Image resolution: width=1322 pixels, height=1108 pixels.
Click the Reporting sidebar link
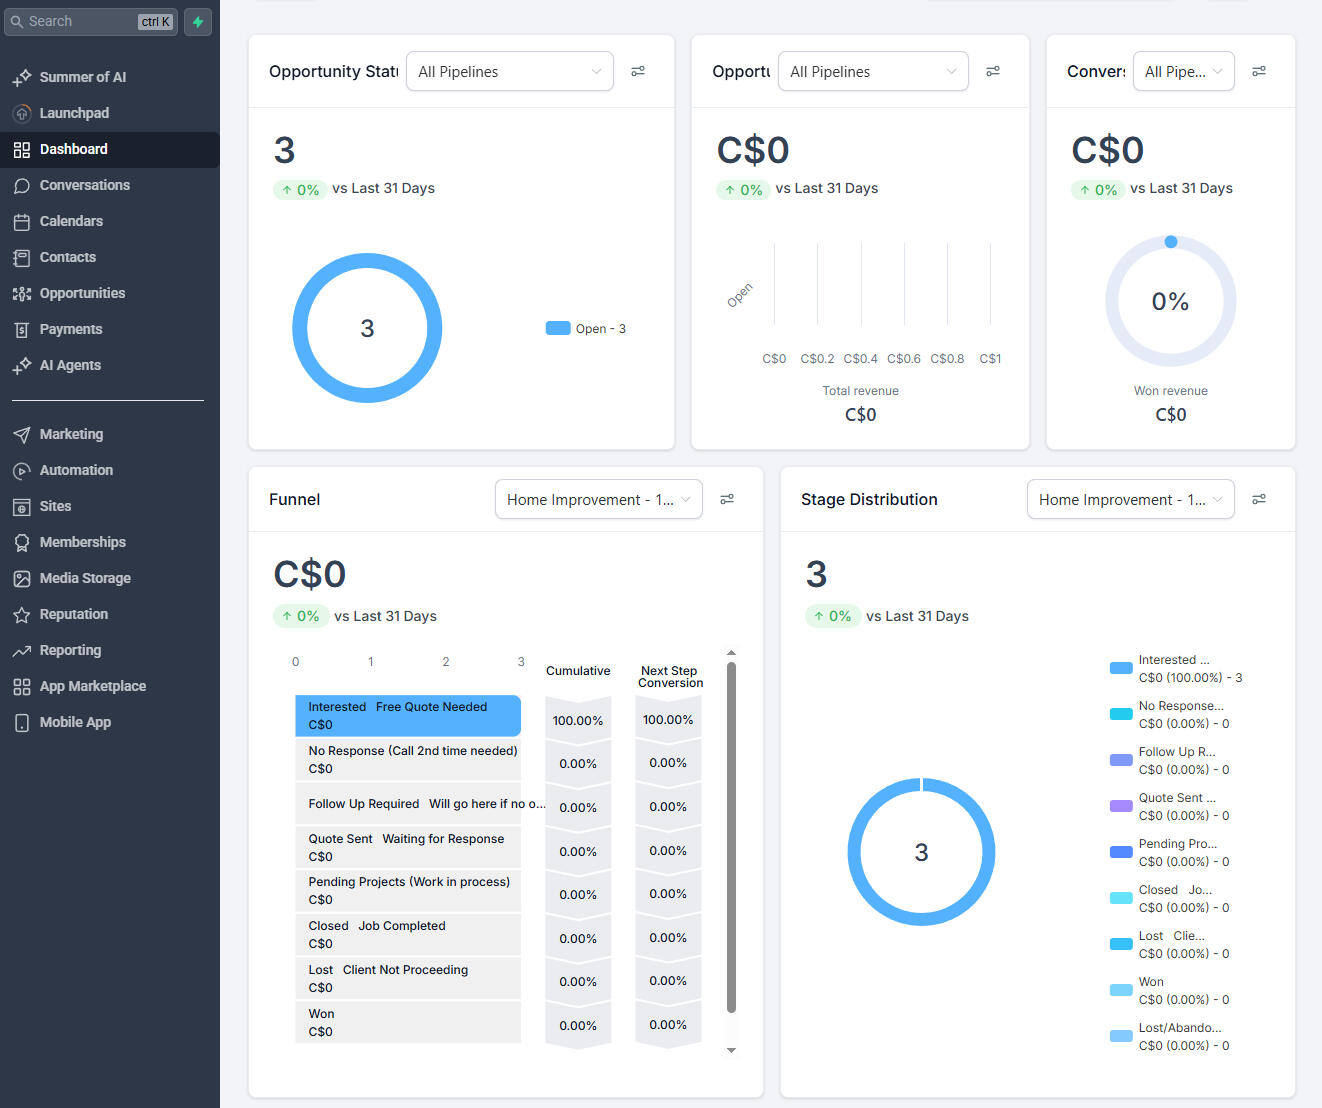(70, 650)
